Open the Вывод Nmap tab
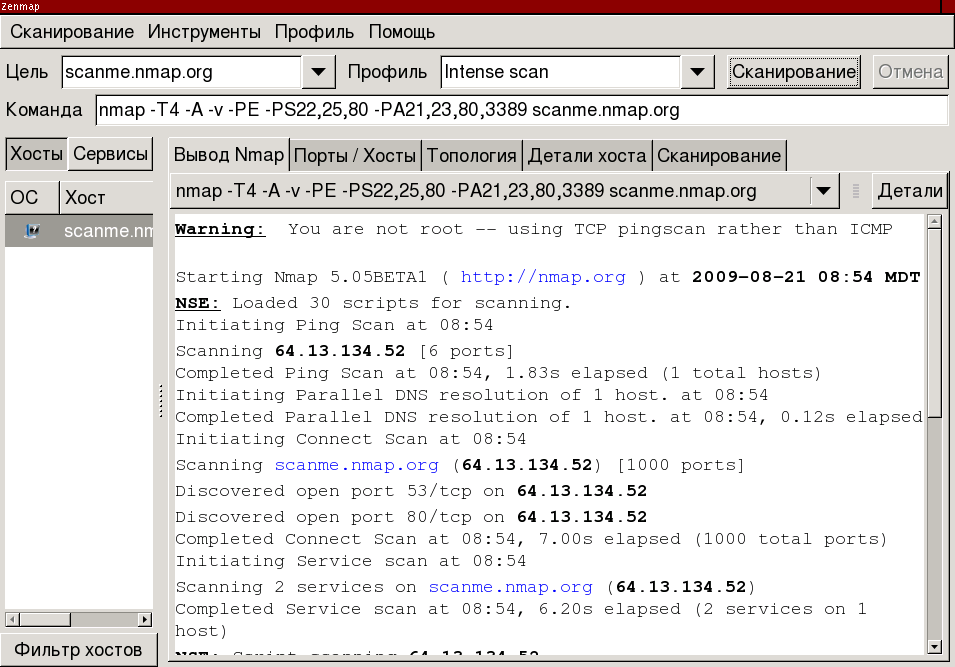 tap(229, 154)
